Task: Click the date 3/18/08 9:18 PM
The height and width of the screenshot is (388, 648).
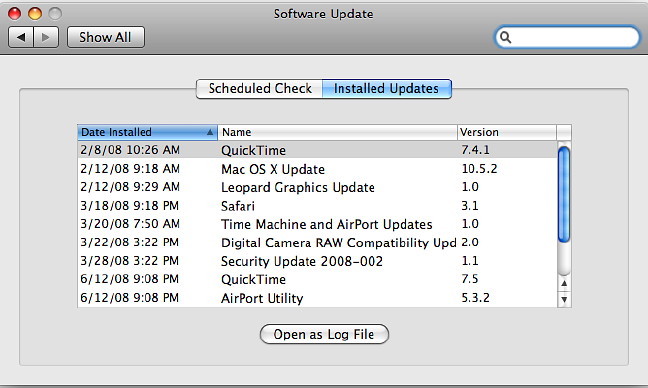Action: [129, 205]
